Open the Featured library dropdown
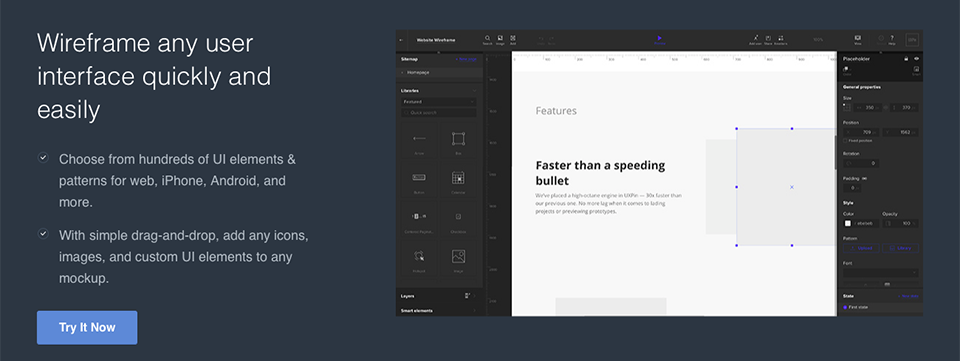The height and width of the screenshot is (361, 960). 438,102
